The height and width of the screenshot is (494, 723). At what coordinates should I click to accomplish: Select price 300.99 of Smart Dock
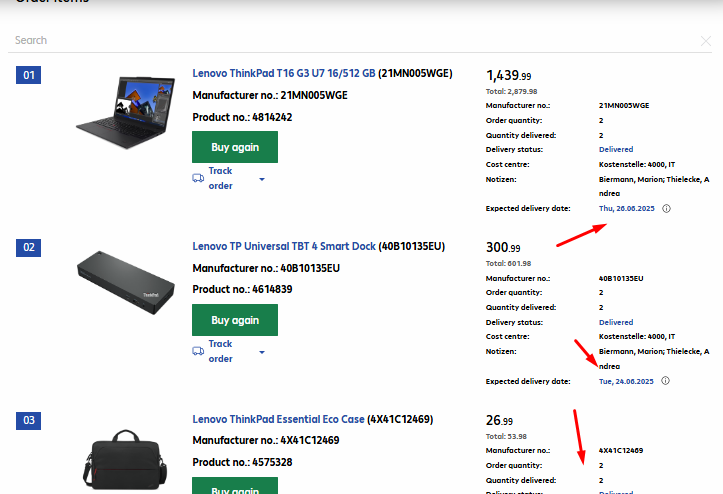pyautogui.click(x=503, y=248)
